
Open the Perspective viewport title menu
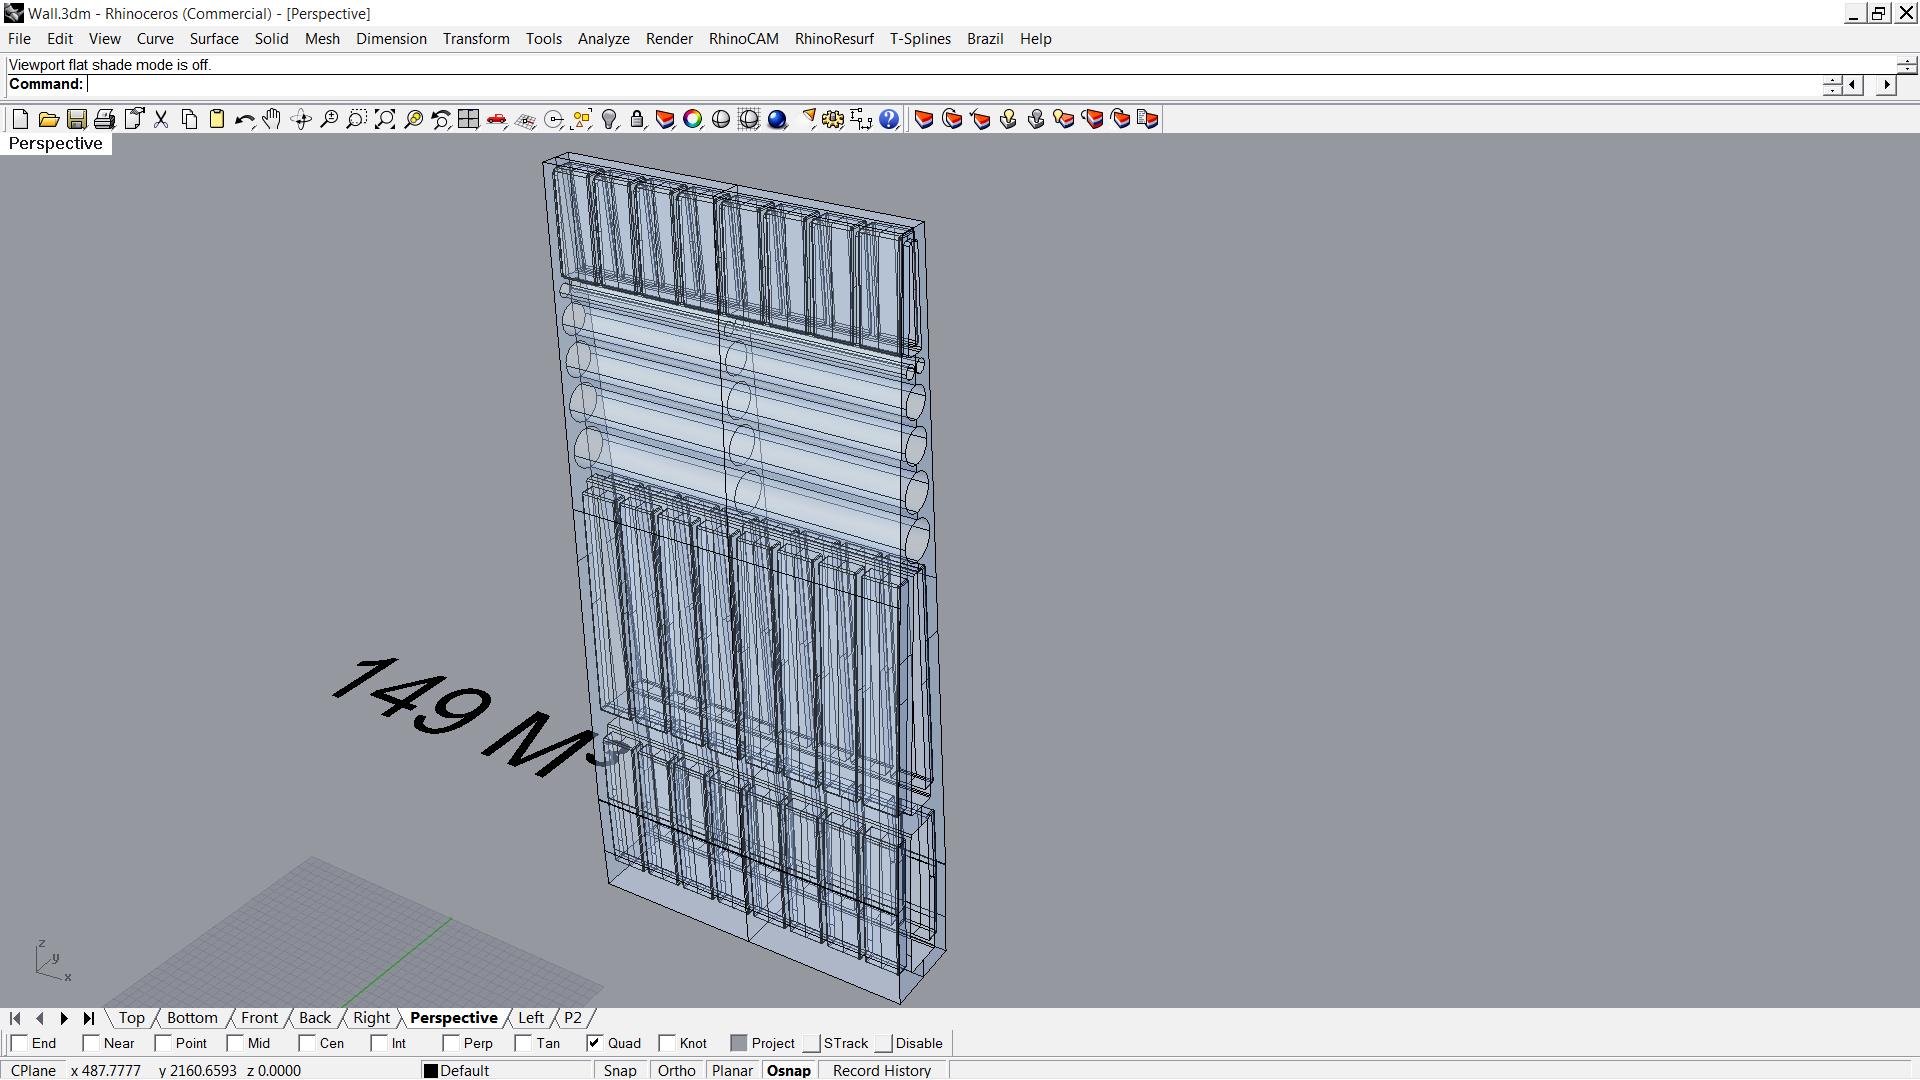(56, 144)
